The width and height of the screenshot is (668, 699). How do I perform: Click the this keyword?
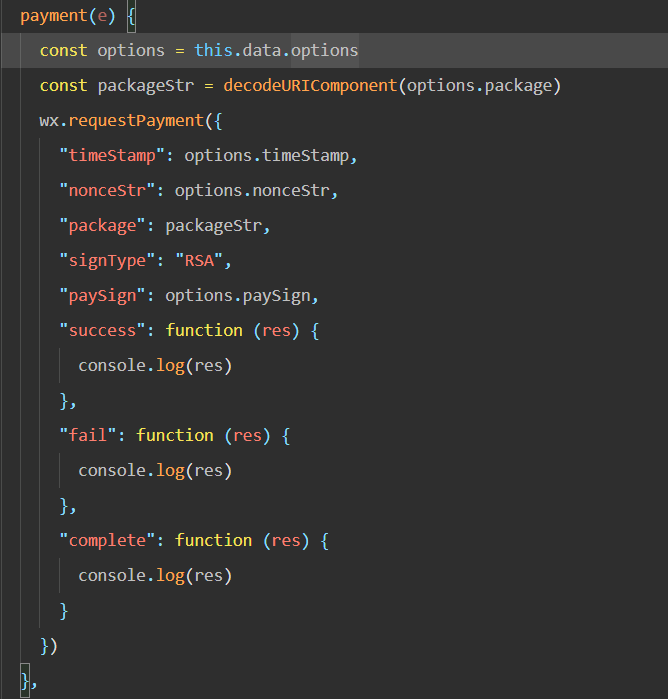[214, 50]
